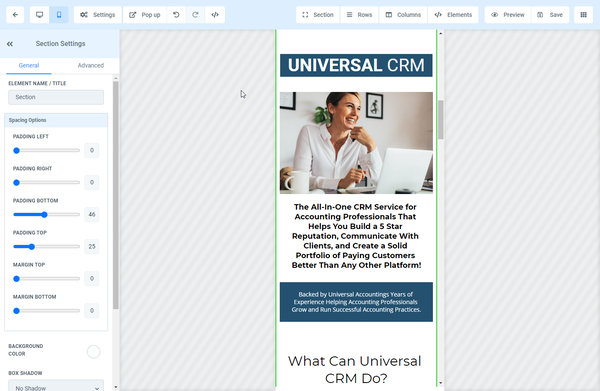Click the Margin Bottom value box

92,311
